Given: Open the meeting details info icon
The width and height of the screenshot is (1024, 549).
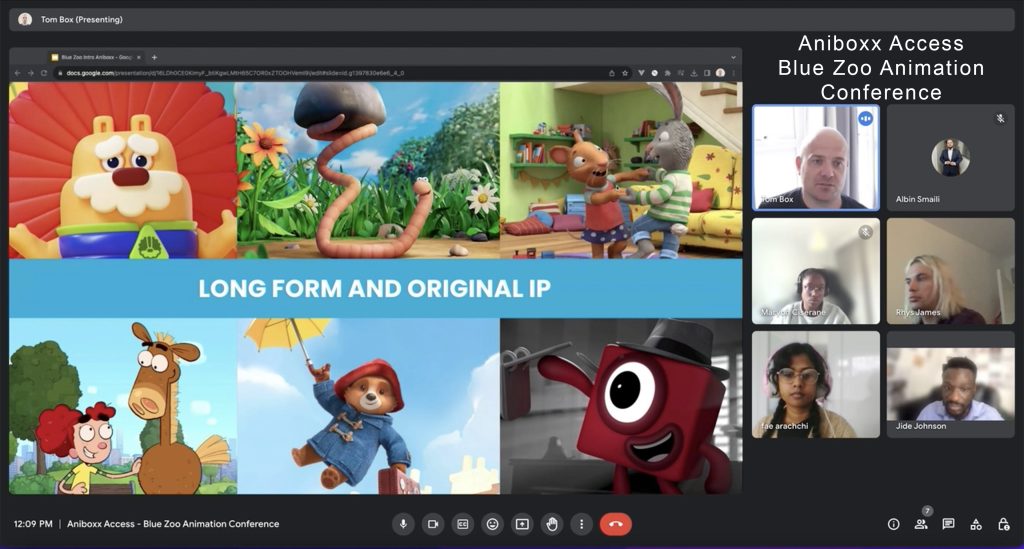Looking at the screenshot, I should [893, 524].
